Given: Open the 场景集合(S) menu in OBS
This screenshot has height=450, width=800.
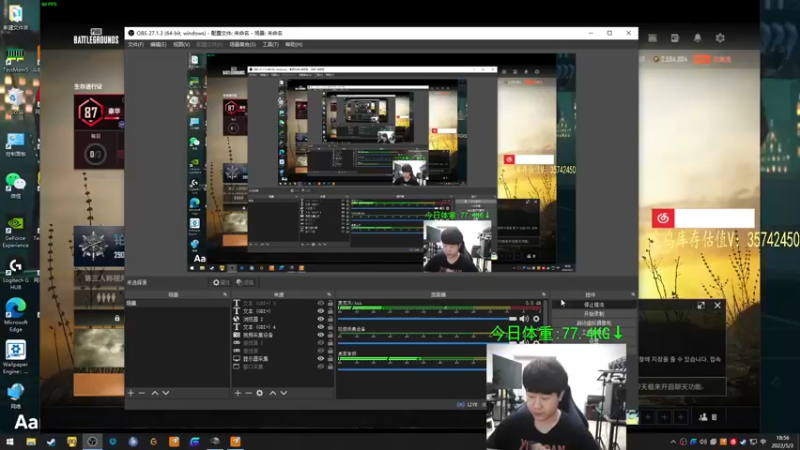Looking at the screenshot, I should [x=242, y=45].
